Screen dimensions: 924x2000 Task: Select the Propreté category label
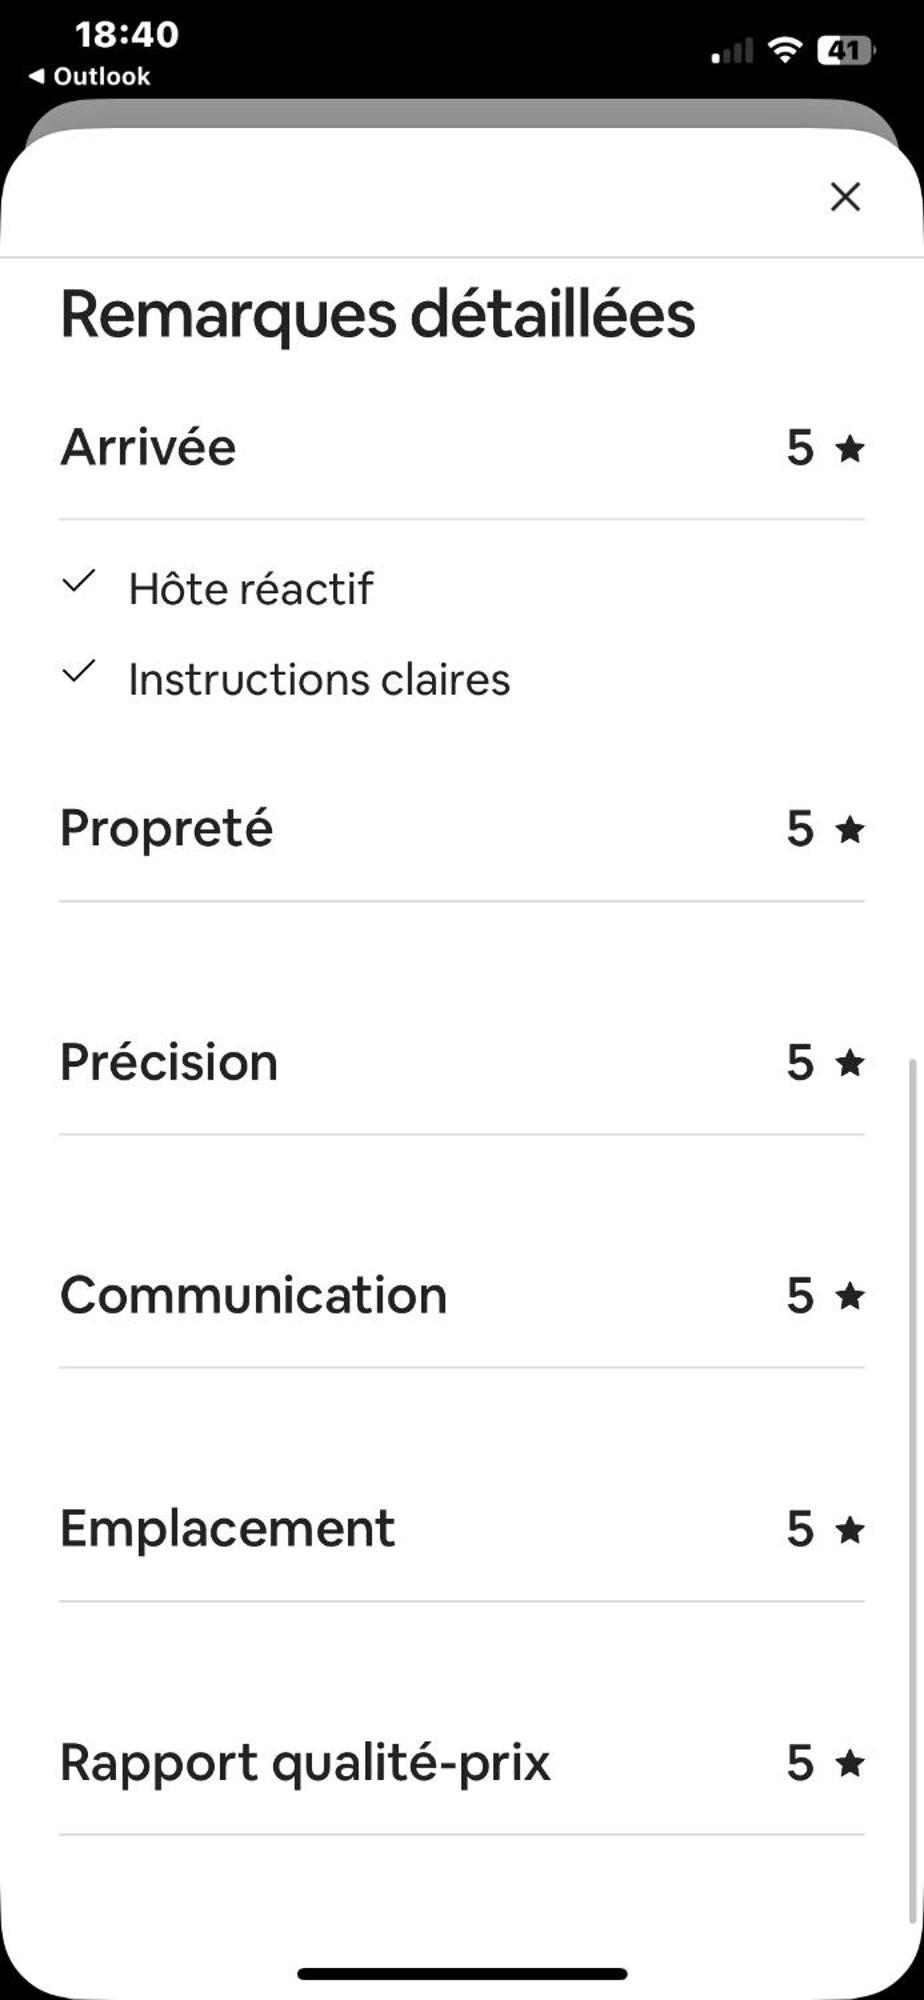coord(166,828)
